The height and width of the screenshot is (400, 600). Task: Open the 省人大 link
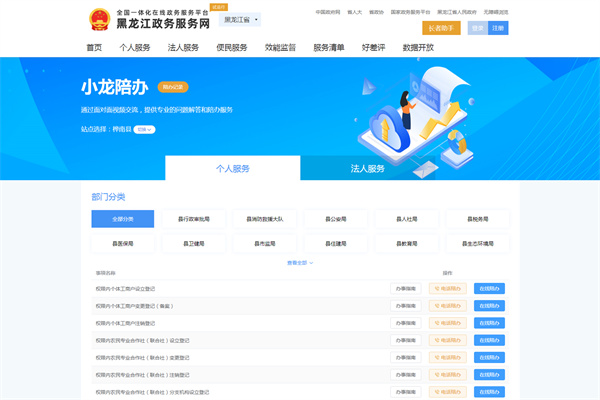coord(354,12)
